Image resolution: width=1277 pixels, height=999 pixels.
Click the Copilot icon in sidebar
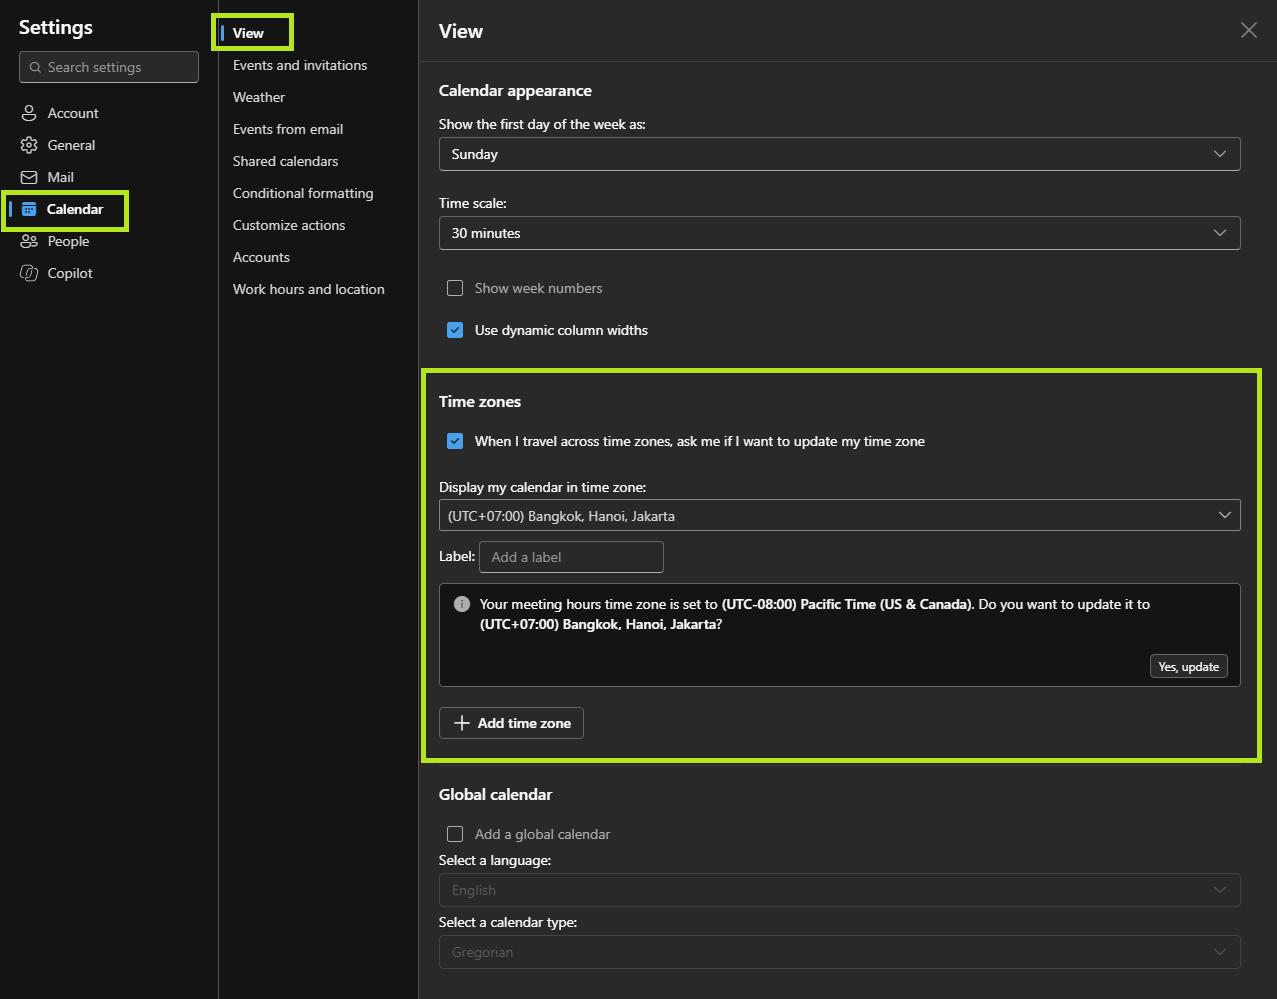[29, 273]
